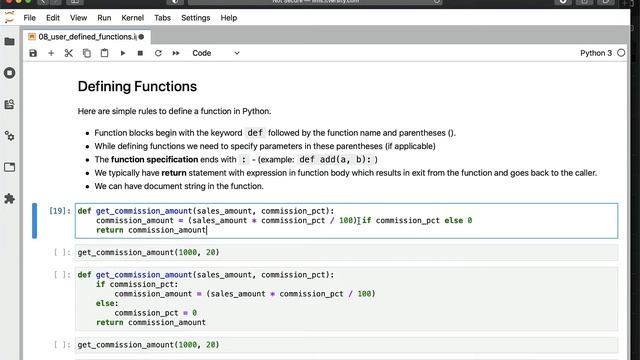Screen dimensions: 640x360
Task: Click the browser address bar
Action: coord(315,2)
